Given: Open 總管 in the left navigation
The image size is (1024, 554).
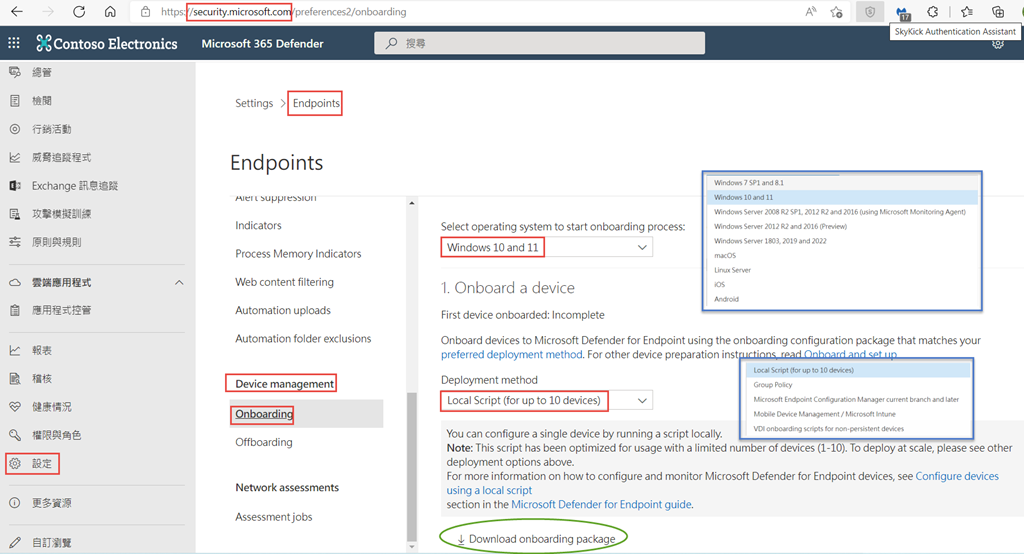Looking at the screenshot, I should coord(42,73).
